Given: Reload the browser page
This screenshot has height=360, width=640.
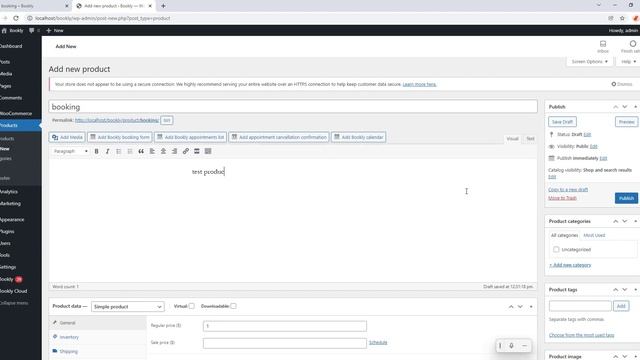Looking at the screenshot, I should (x=16, y=18).
